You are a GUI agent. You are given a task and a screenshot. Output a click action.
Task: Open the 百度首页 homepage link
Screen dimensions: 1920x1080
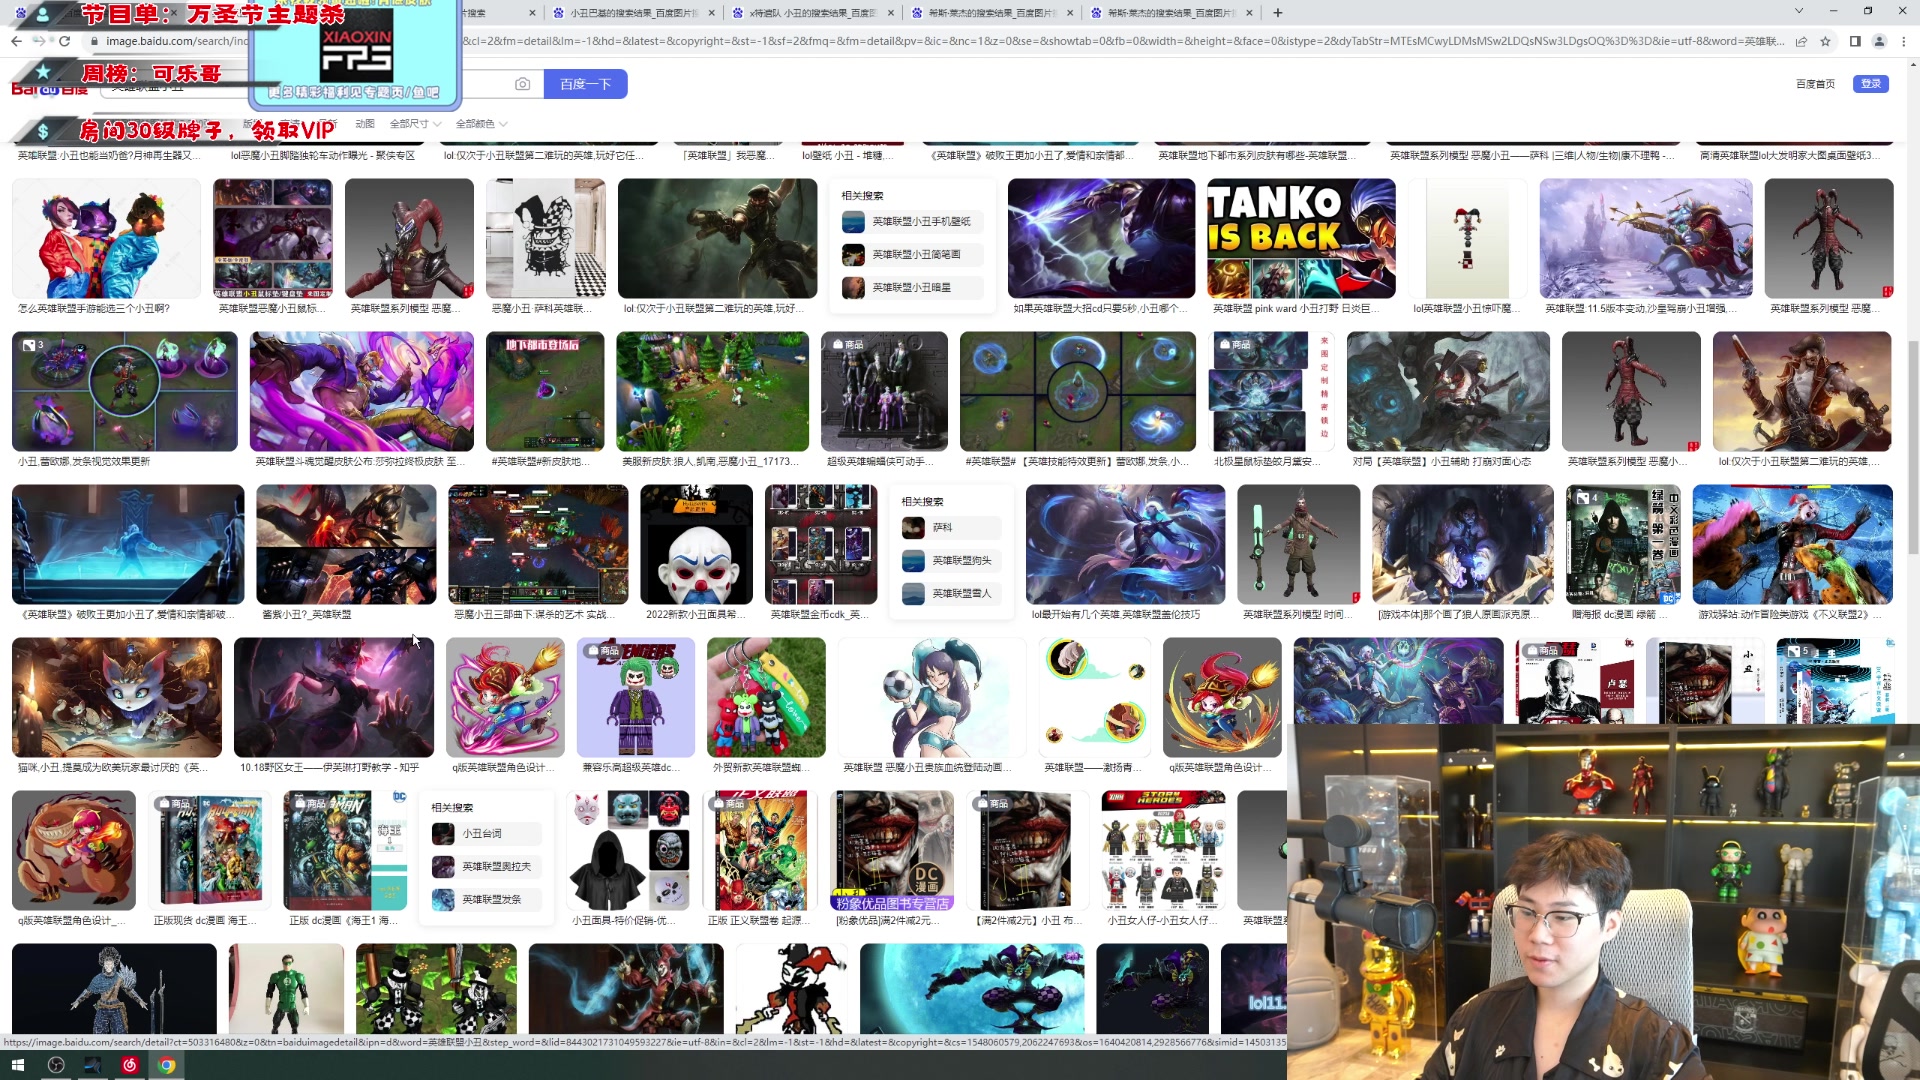coord(1815,84)
